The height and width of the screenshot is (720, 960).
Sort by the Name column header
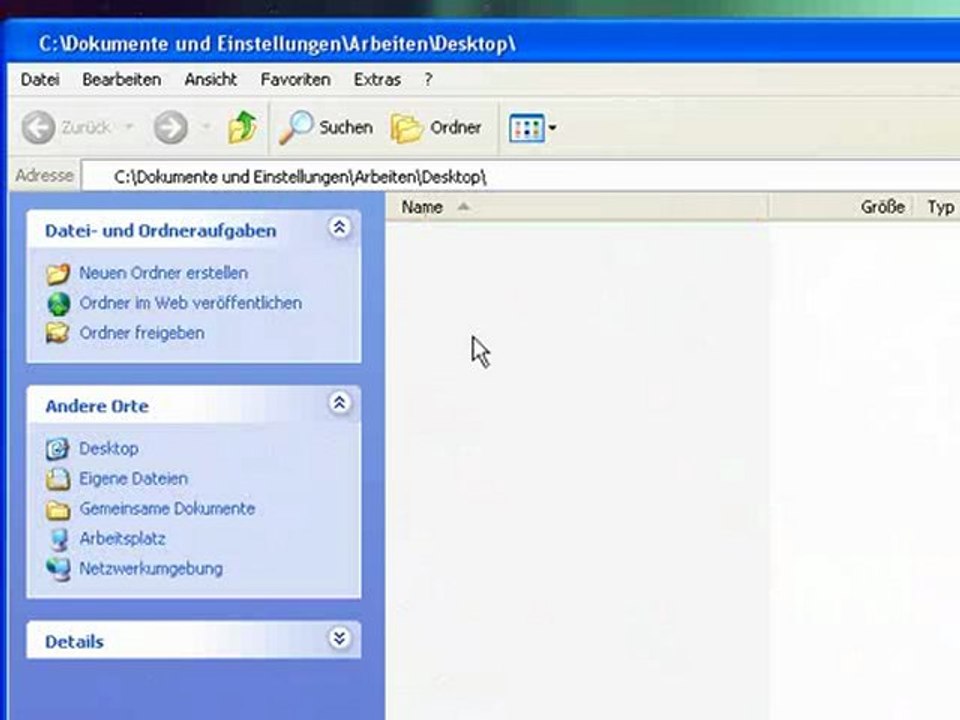coord(577,207)
